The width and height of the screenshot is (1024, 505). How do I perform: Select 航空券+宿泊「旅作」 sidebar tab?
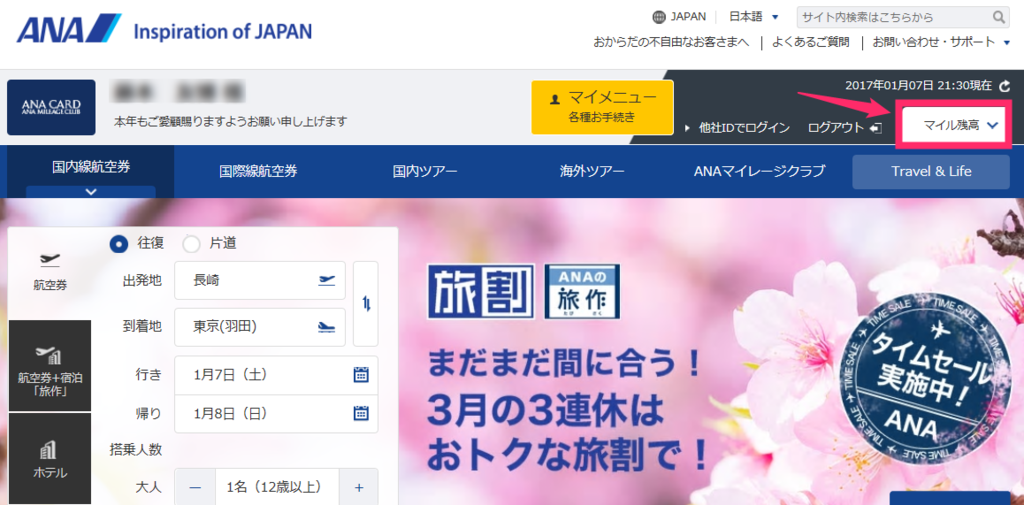pos(50,366)
